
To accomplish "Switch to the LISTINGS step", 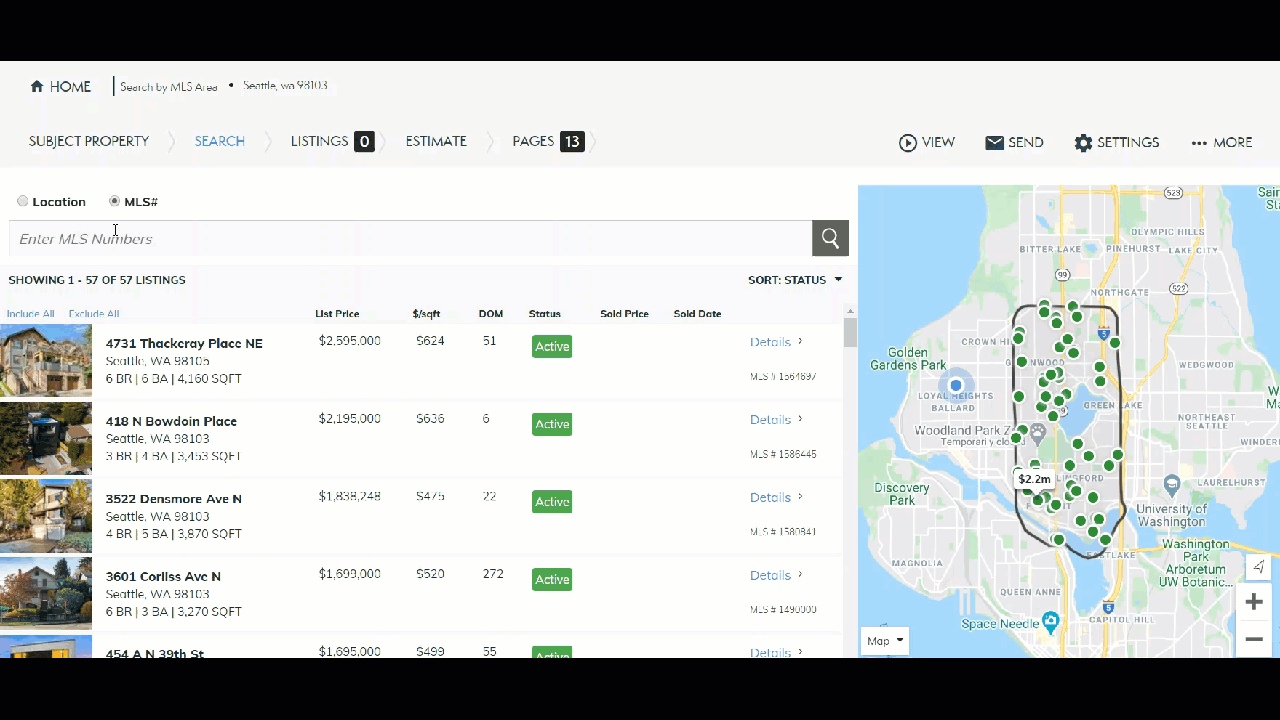I will 322,141.
